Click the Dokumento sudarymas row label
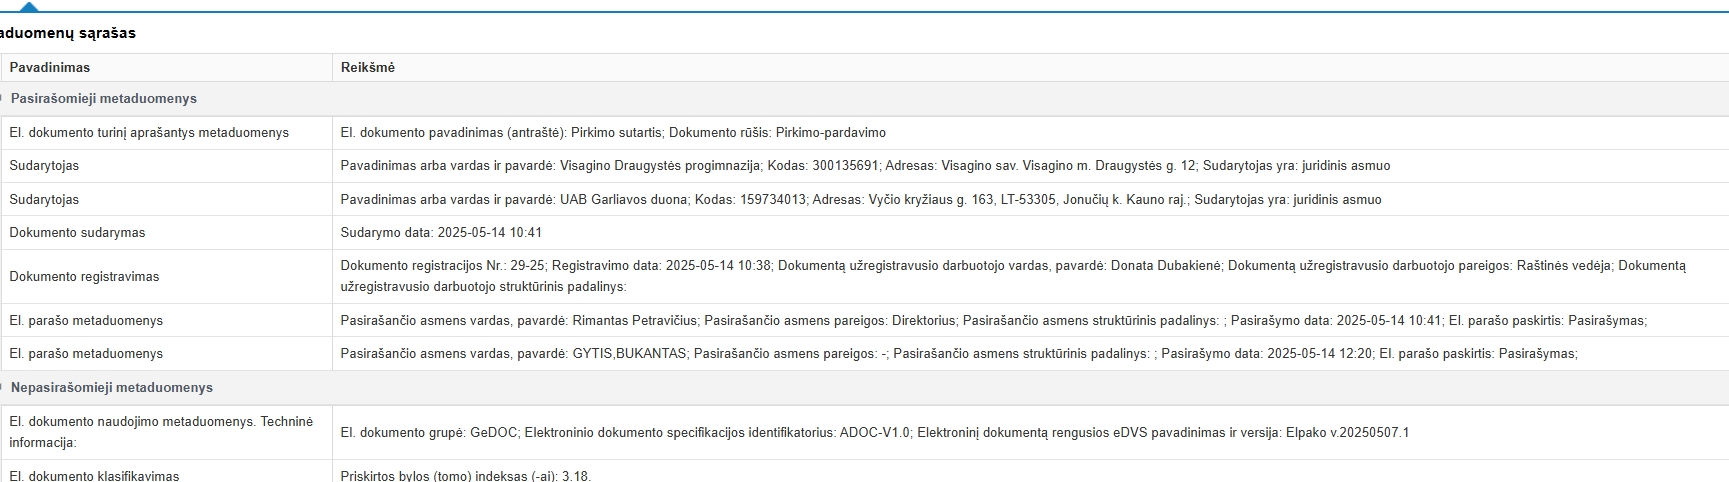 tap(77, 233)
